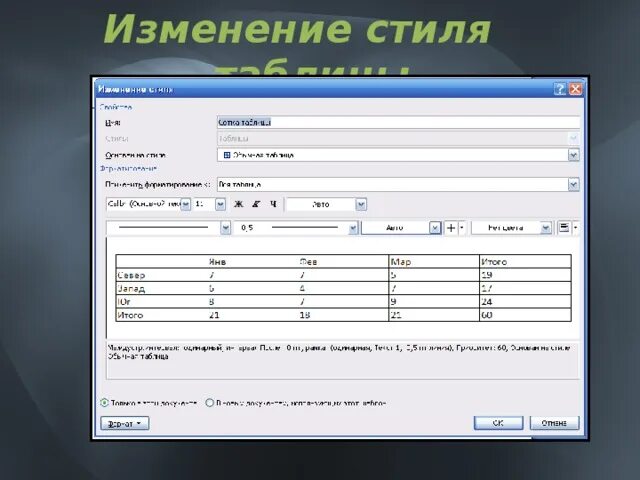Toggle bold (Ж) formatting
The image size is (640, 480).
click(238, 204)
